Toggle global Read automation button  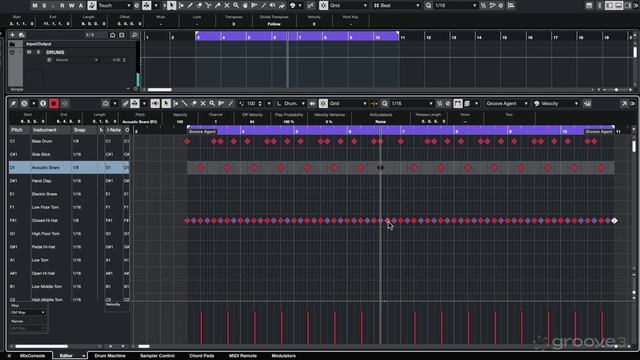62,6
